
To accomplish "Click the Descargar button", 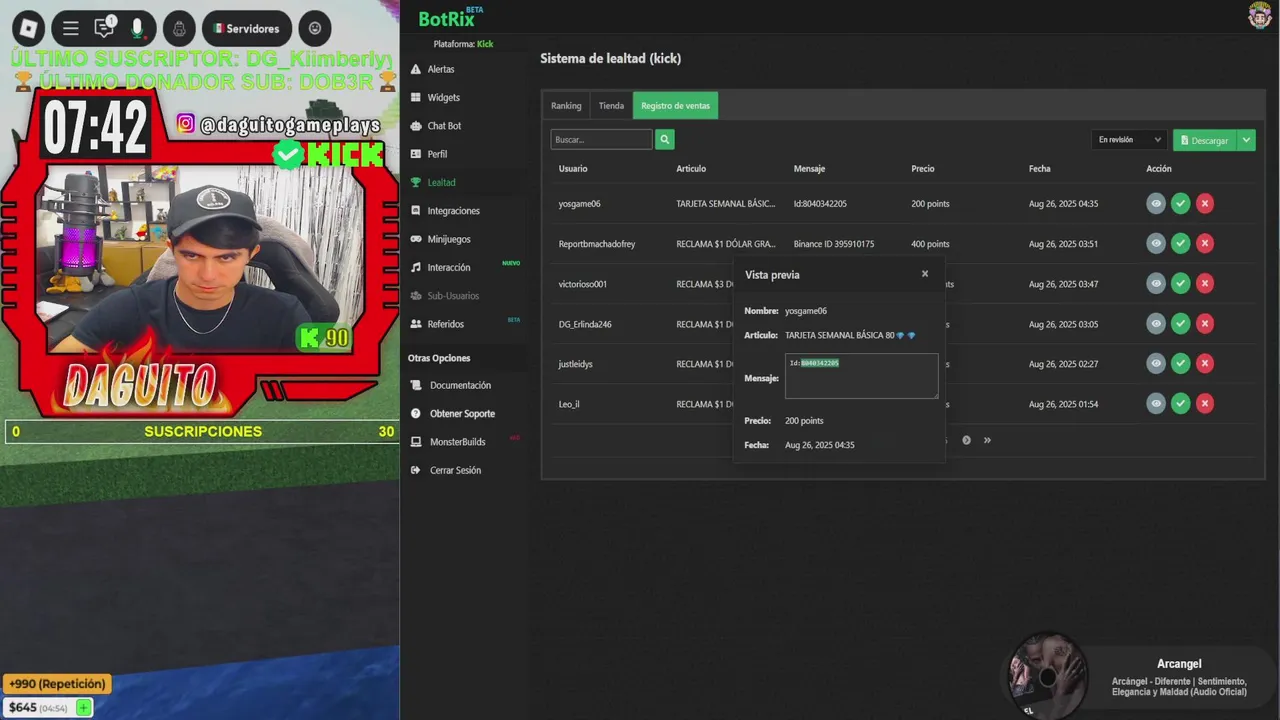I will tap(1204, 140).
